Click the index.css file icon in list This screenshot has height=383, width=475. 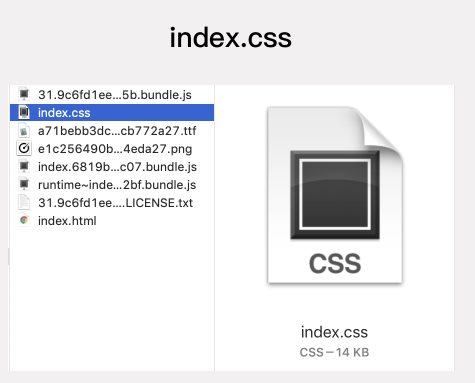tap(24, 112)
